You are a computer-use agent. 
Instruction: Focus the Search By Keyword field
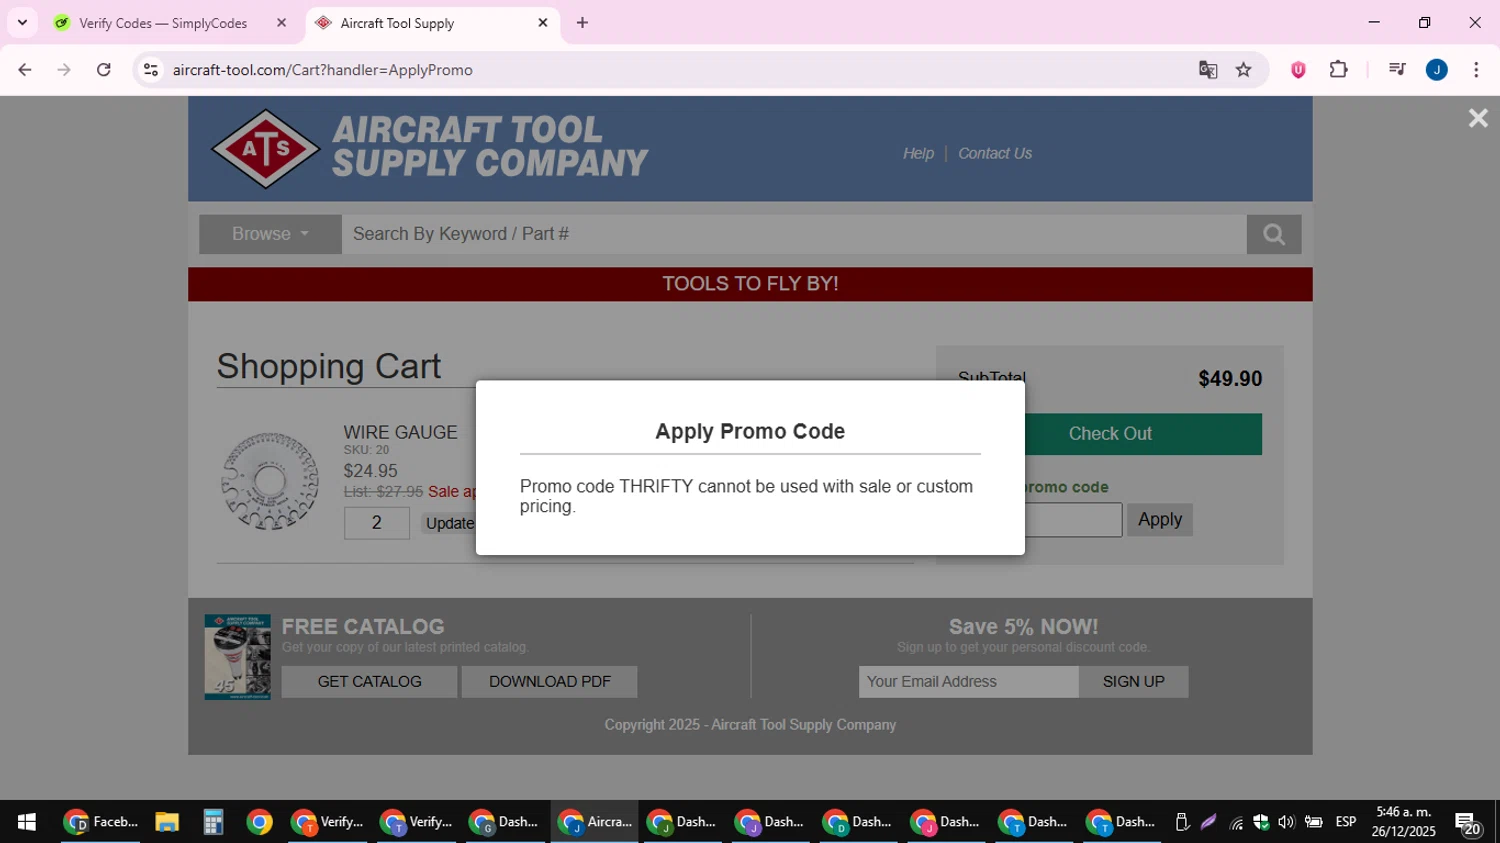794,234
